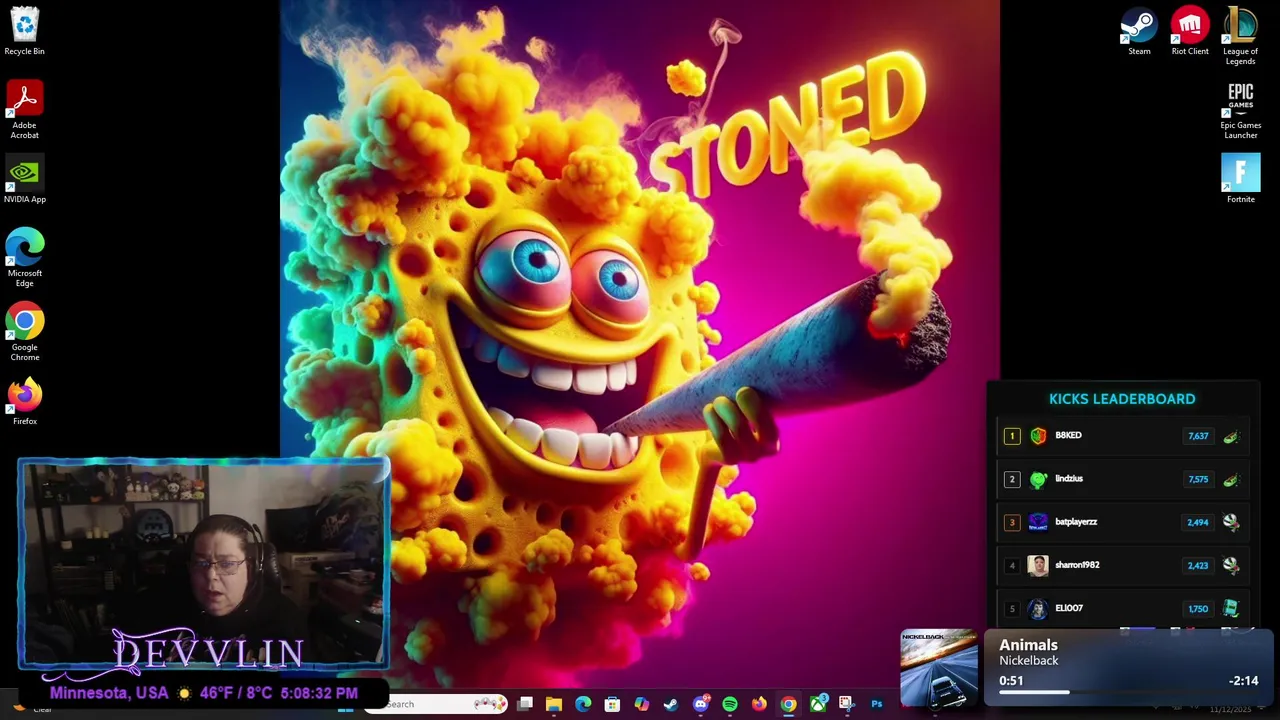Viewport: 1280px width, 720px height.
Task: Click the "KICKS LEADERBOARD" heading
Action: click(x=1122, y=399)
